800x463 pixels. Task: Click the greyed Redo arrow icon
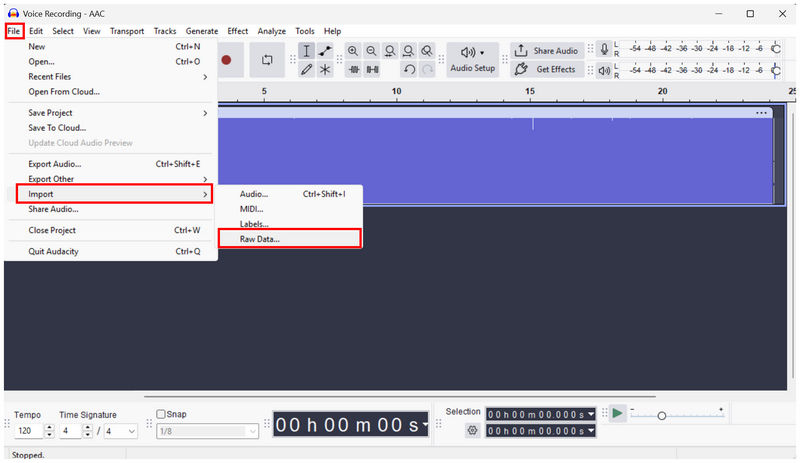click(428, 69)
